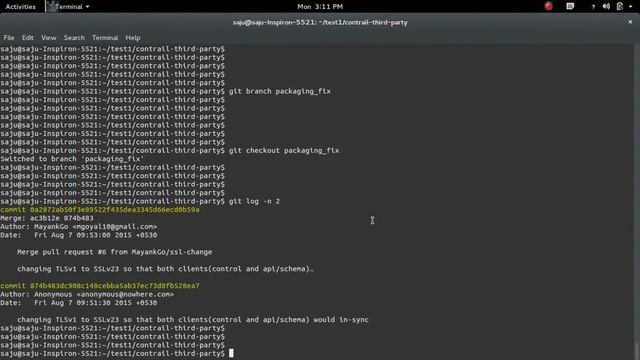Click the 'git log -n 2' command
640x360 pixels.
click(x=254, y=201)
